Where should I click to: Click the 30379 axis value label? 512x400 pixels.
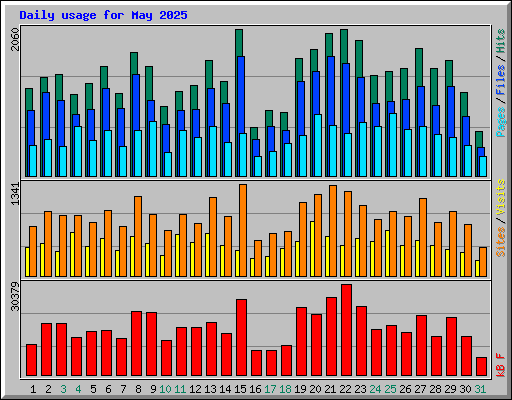click(15, 296)
